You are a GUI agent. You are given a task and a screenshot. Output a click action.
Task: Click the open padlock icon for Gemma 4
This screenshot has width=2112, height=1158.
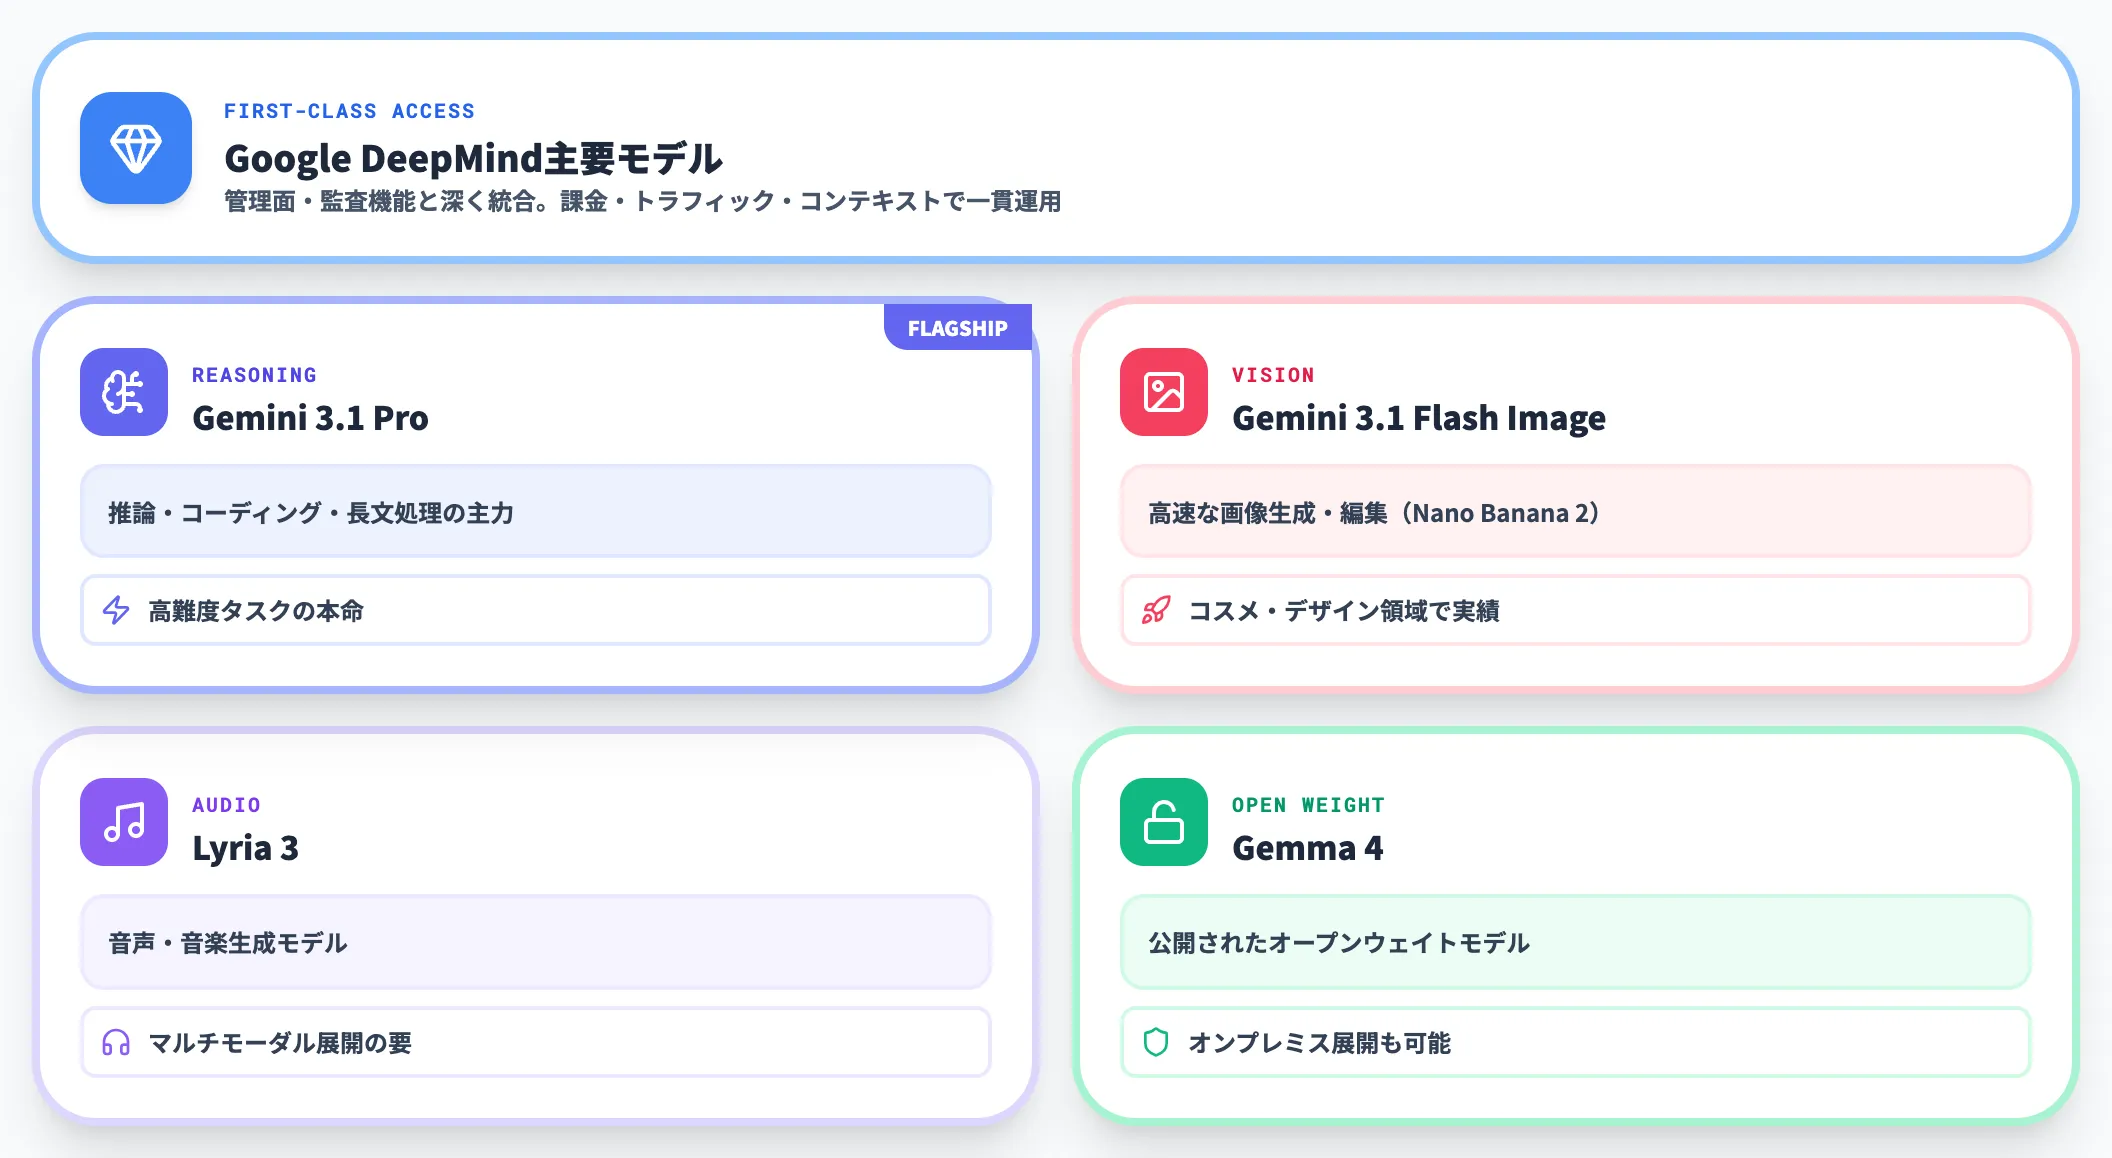(x=1165, y=822)
